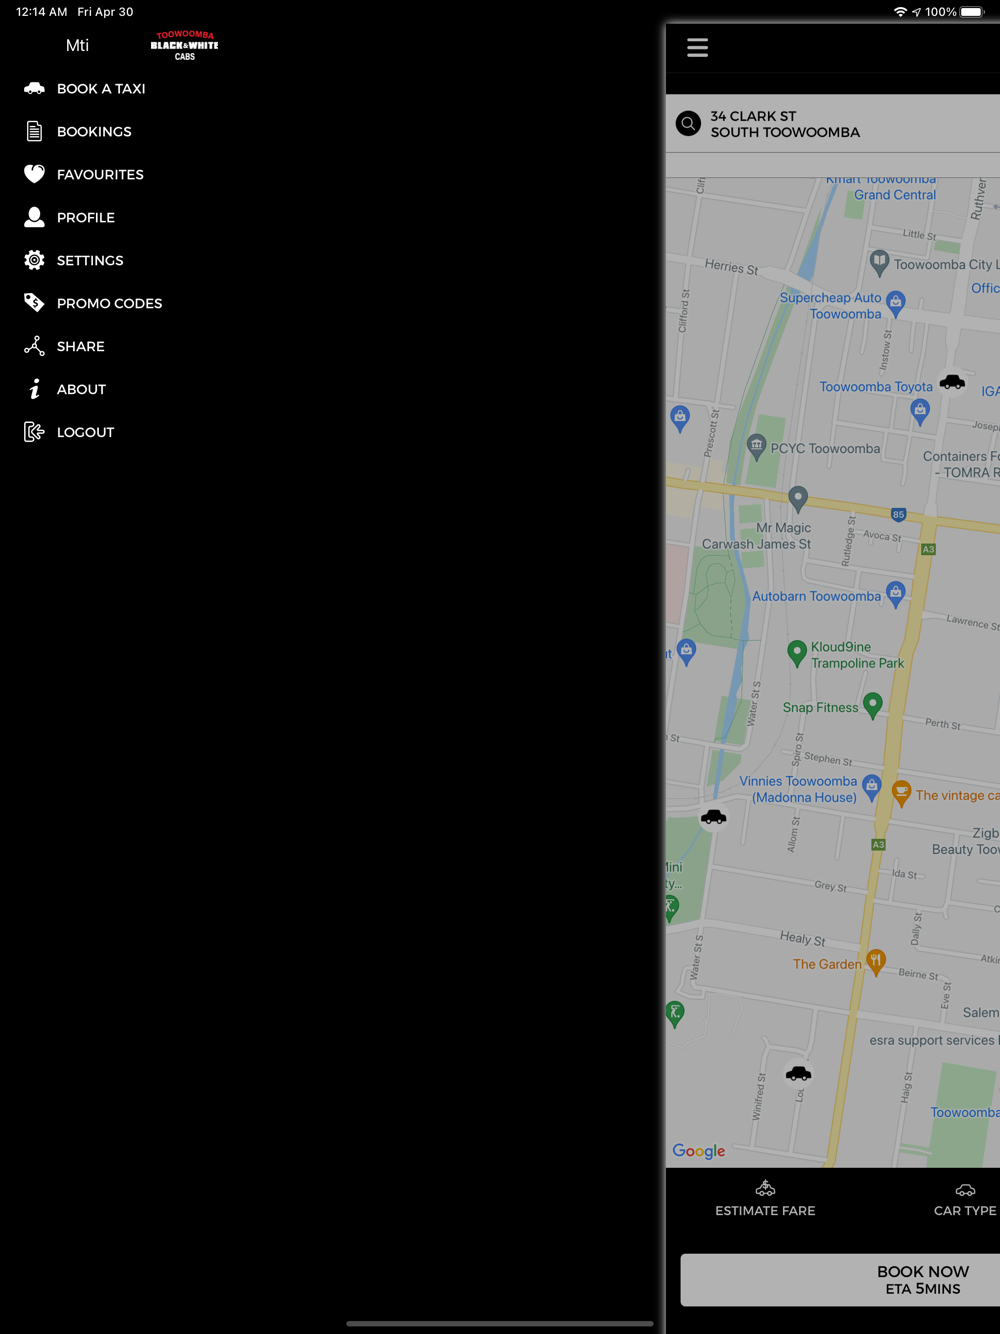Screen dimensions: 1000x1334
Task: Click the About info icon
Action: [34, 389]
